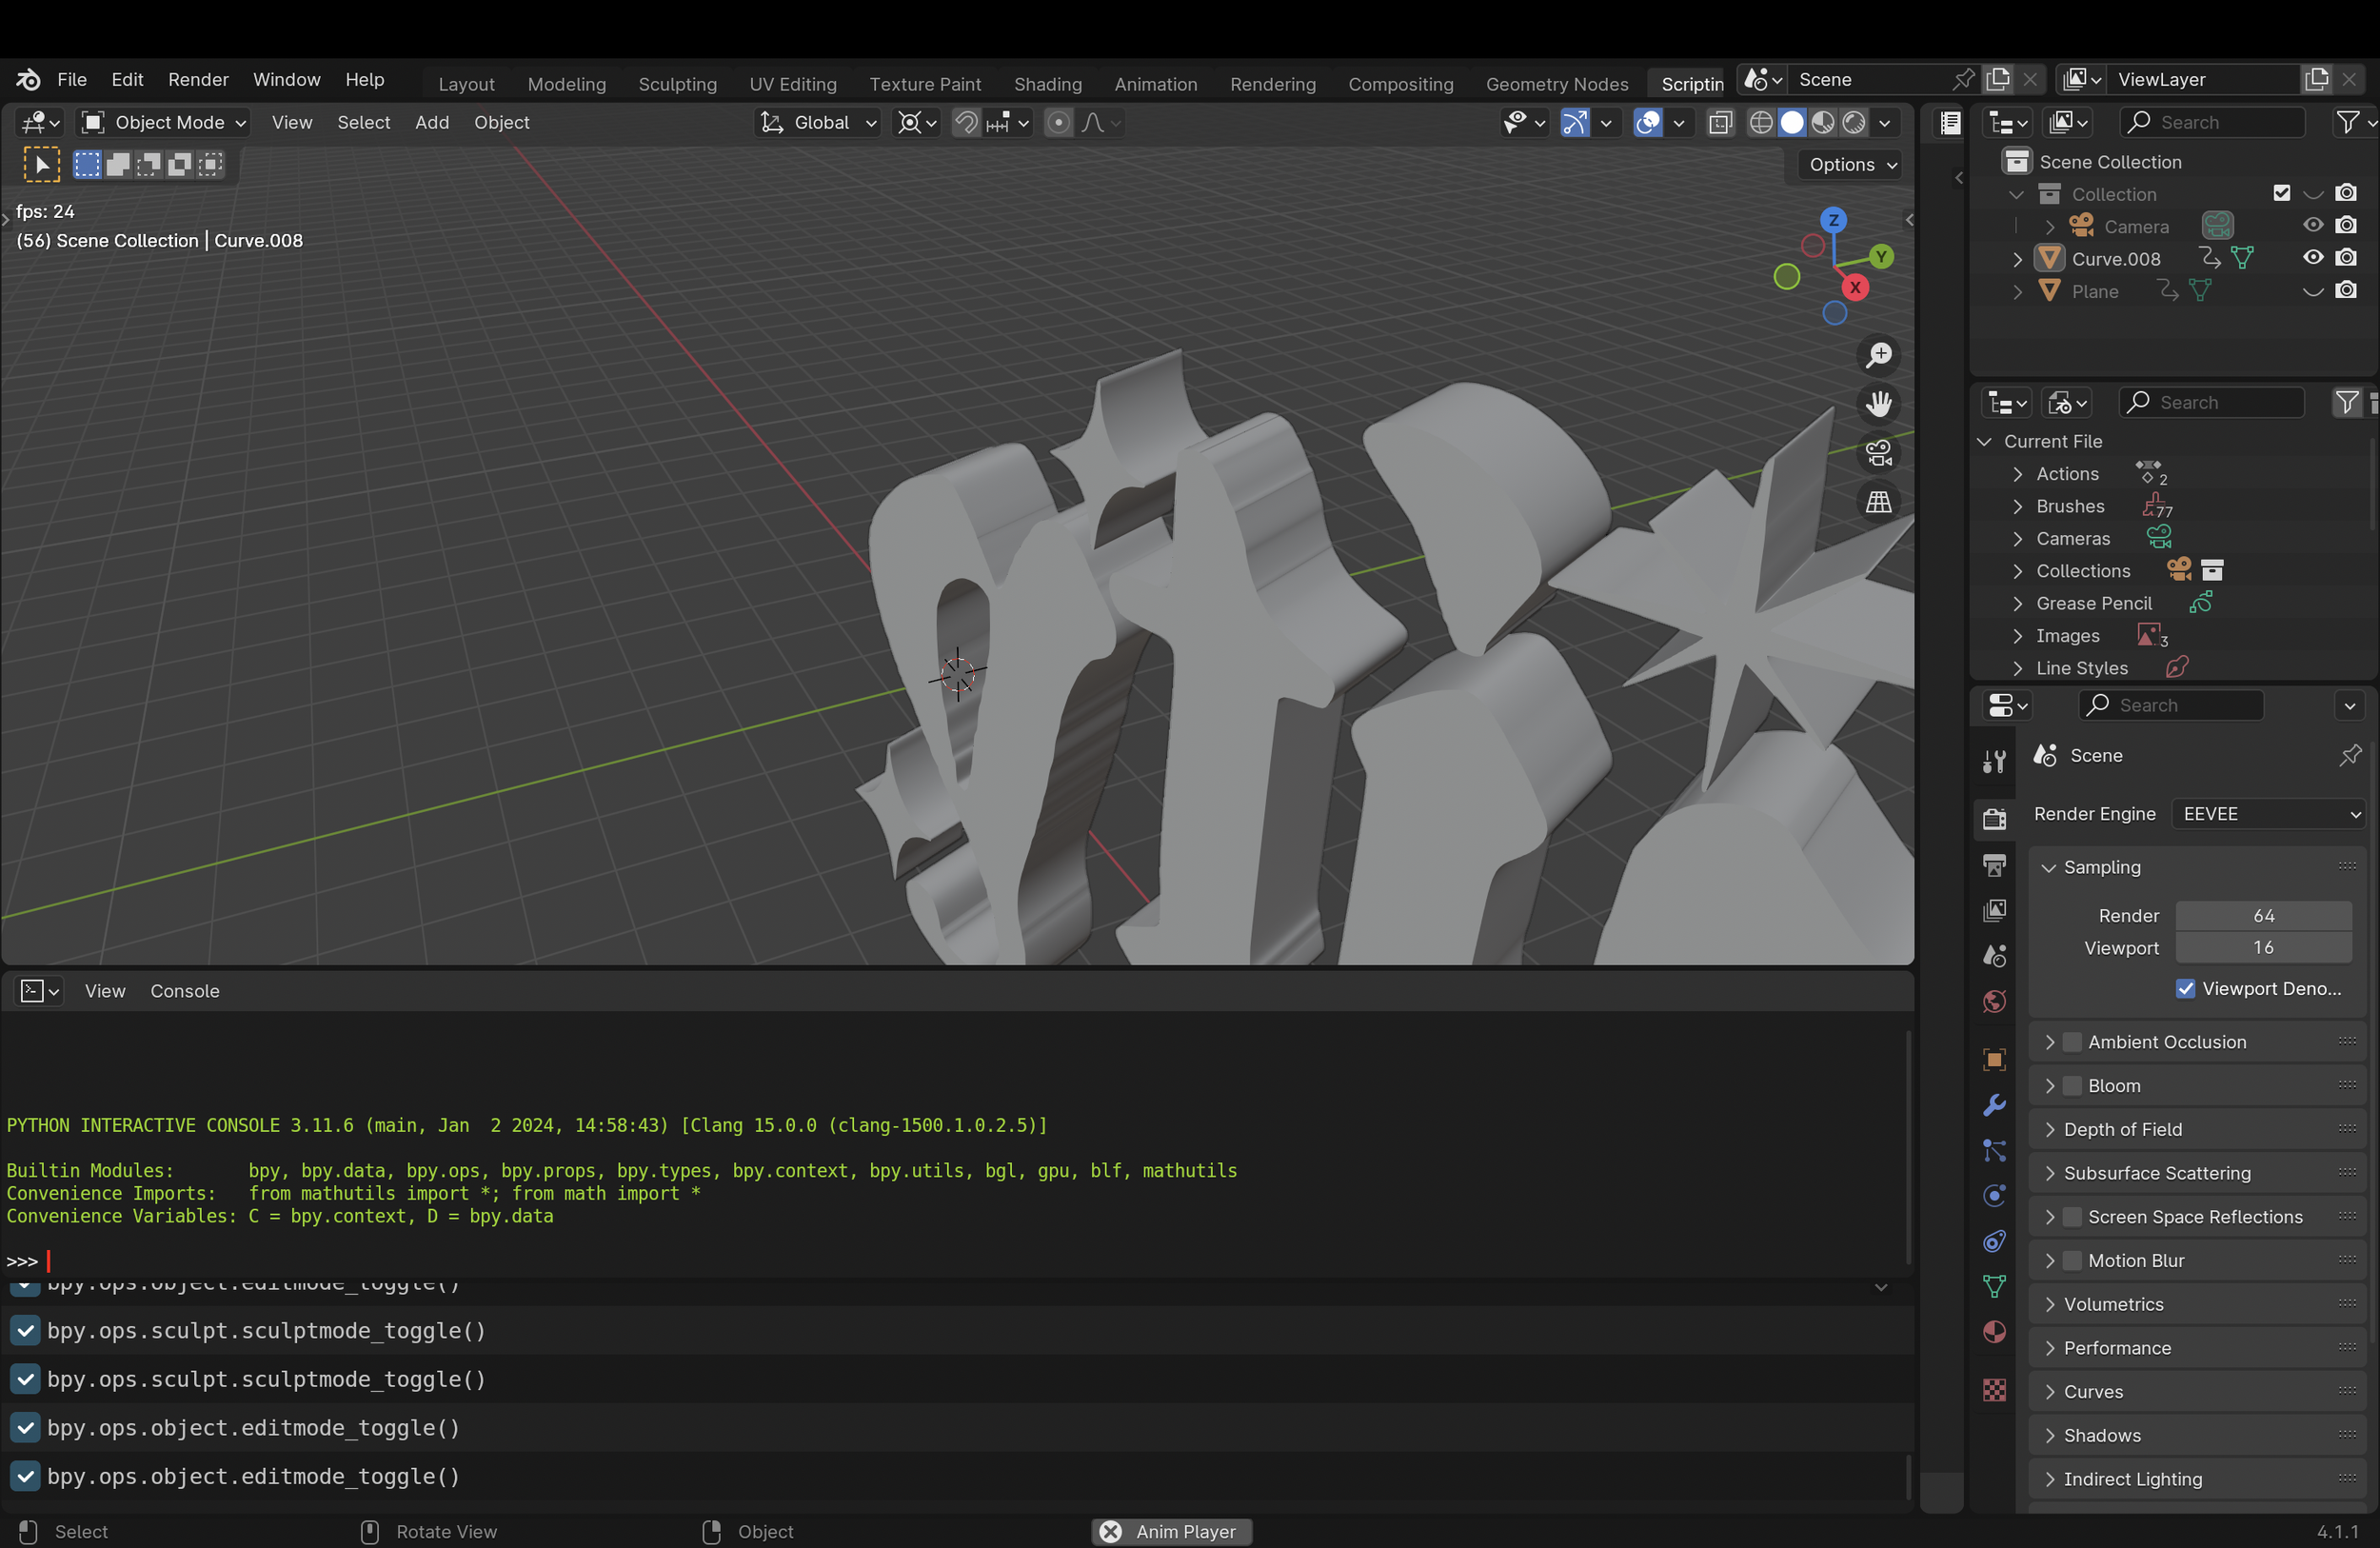The width and height of the screenshot is (2380, 1548).
Task: Switch perspective/orthographic grid icon
Action: [x=1879, y=502]
